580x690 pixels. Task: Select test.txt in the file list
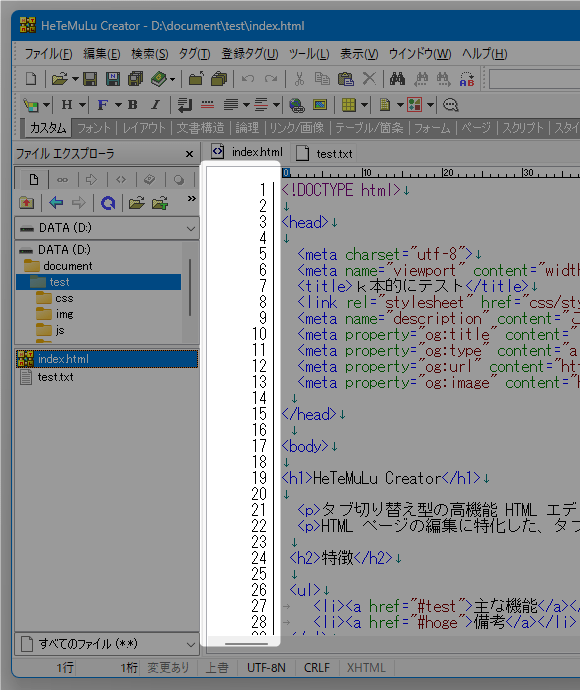coord(55,377)
